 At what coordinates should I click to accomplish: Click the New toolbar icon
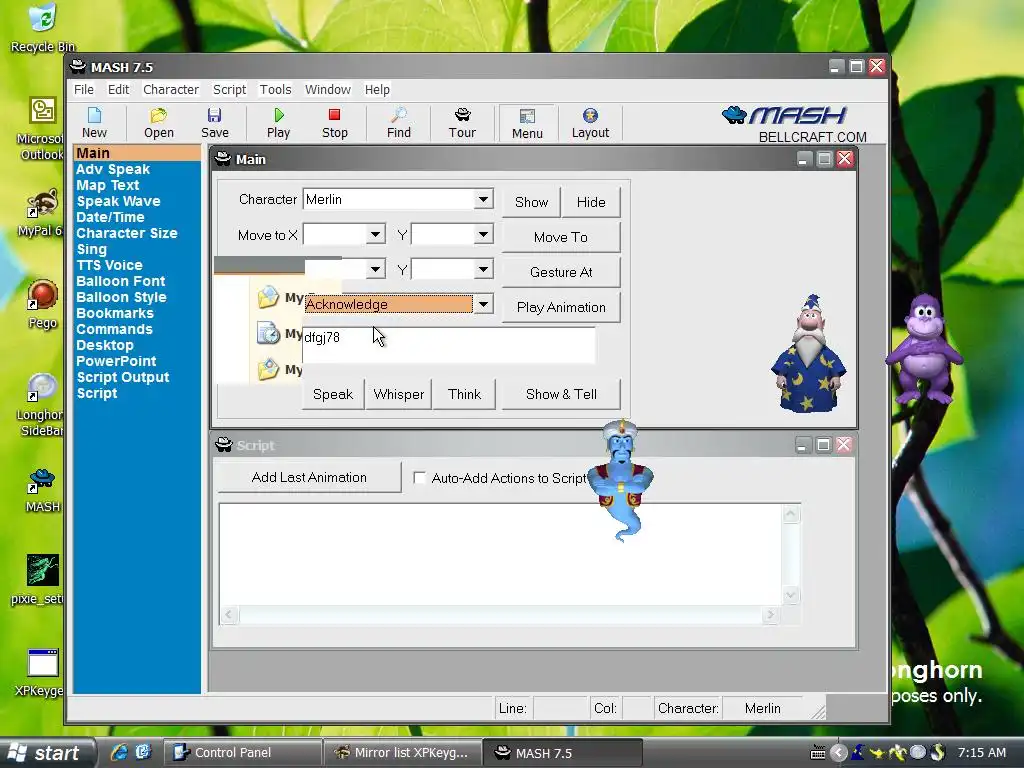(94, 123)
